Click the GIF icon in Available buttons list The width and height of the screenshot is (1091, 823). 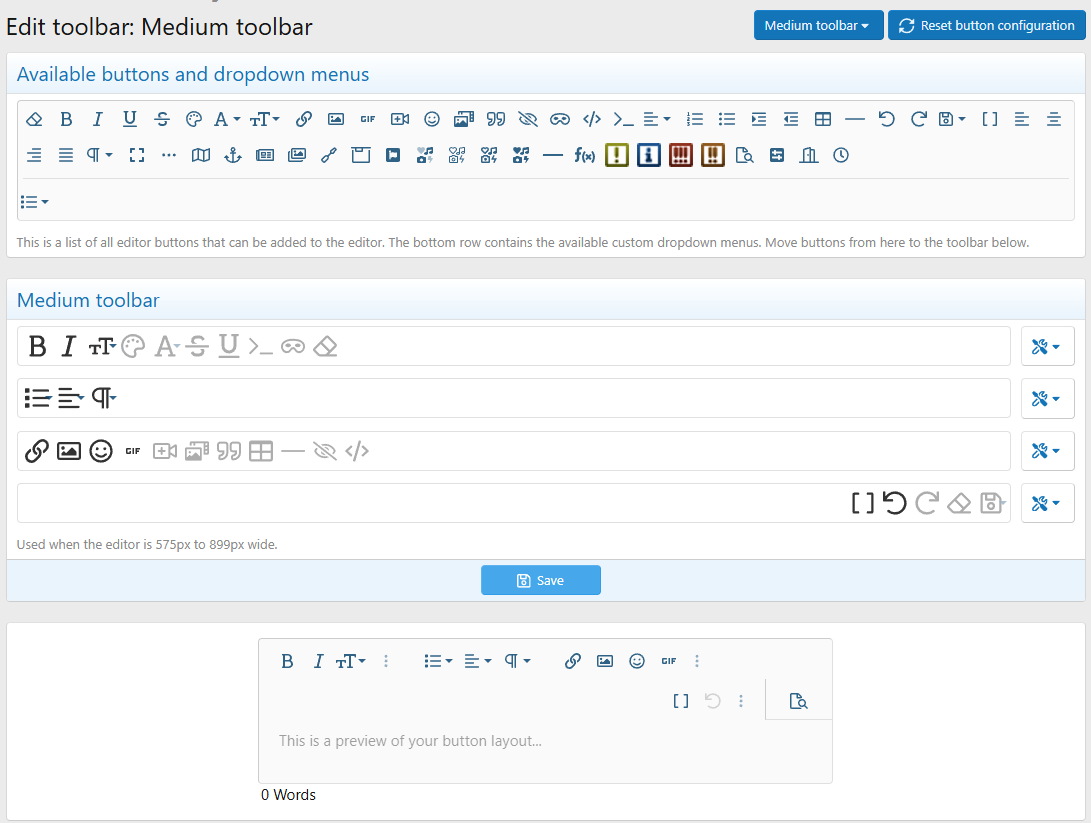click(367, 119)
